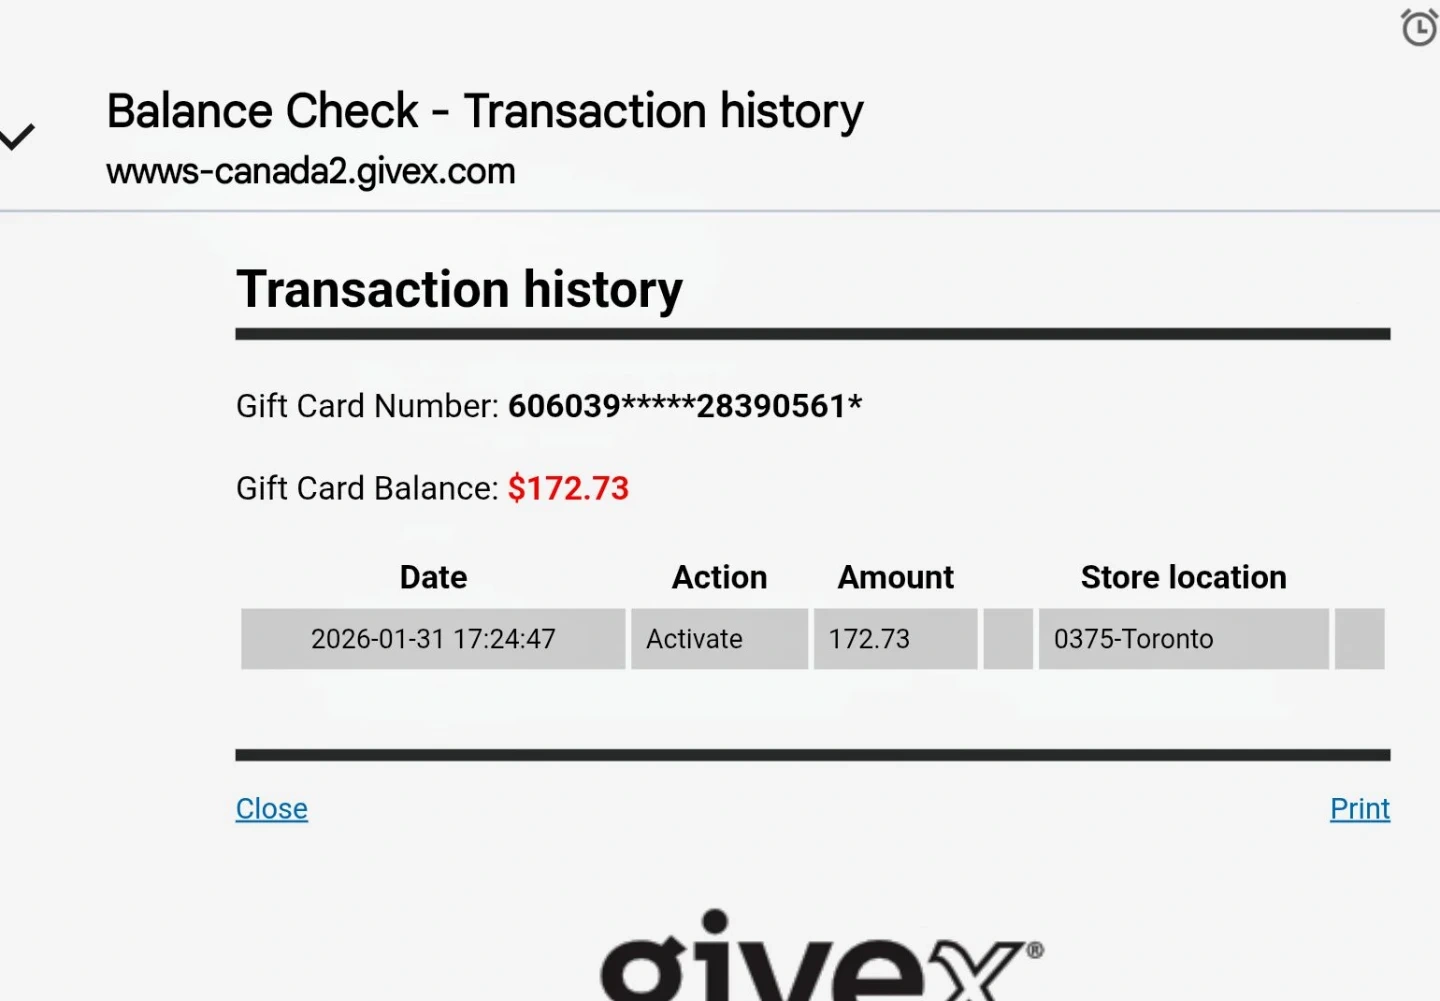Click the Transaction history heading
The width and height of the screenshot is (1440, 1001).
(x=459, y=290)
